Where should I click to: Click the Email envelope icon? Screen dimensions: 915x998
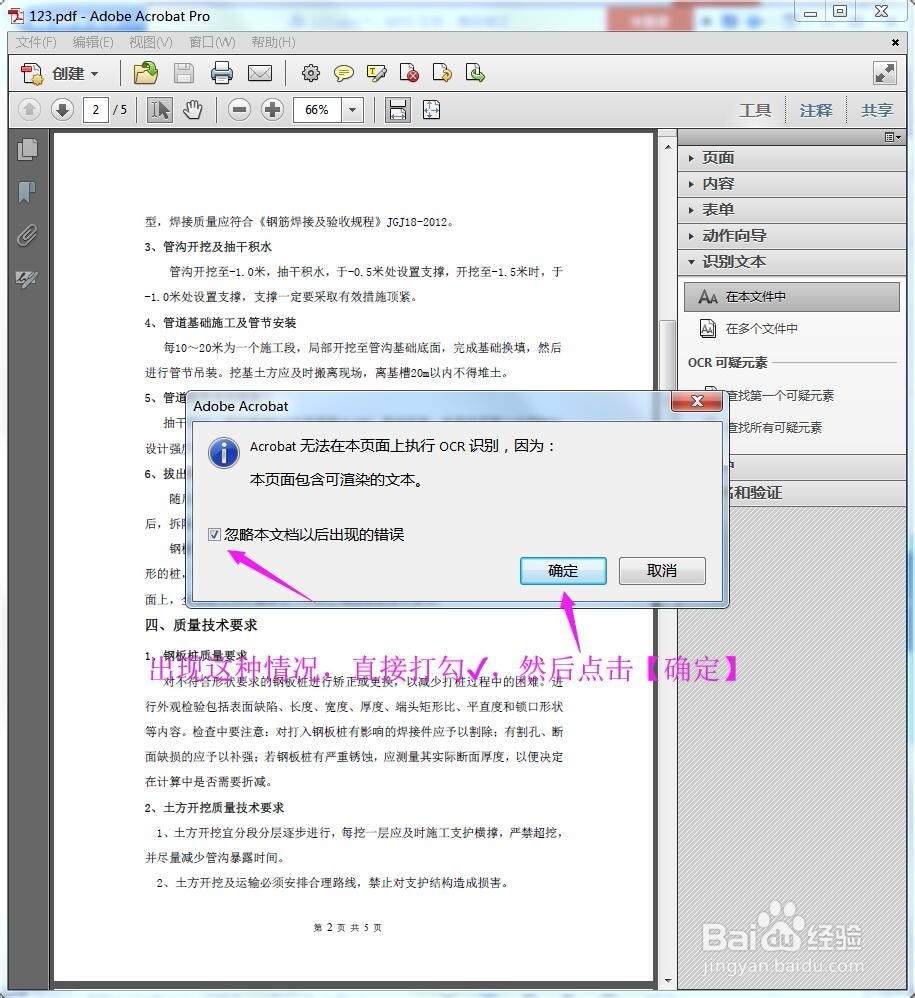point(260,74)
